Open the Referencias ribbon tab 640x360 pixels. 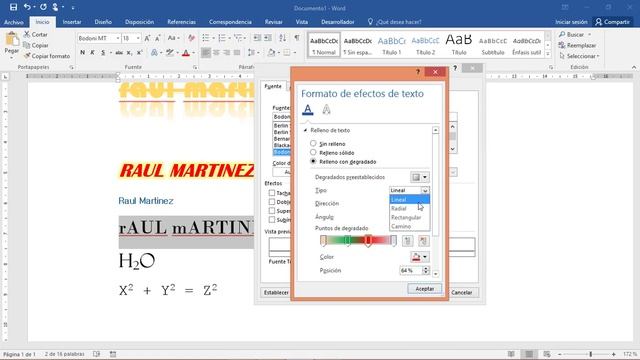(181, 22)
